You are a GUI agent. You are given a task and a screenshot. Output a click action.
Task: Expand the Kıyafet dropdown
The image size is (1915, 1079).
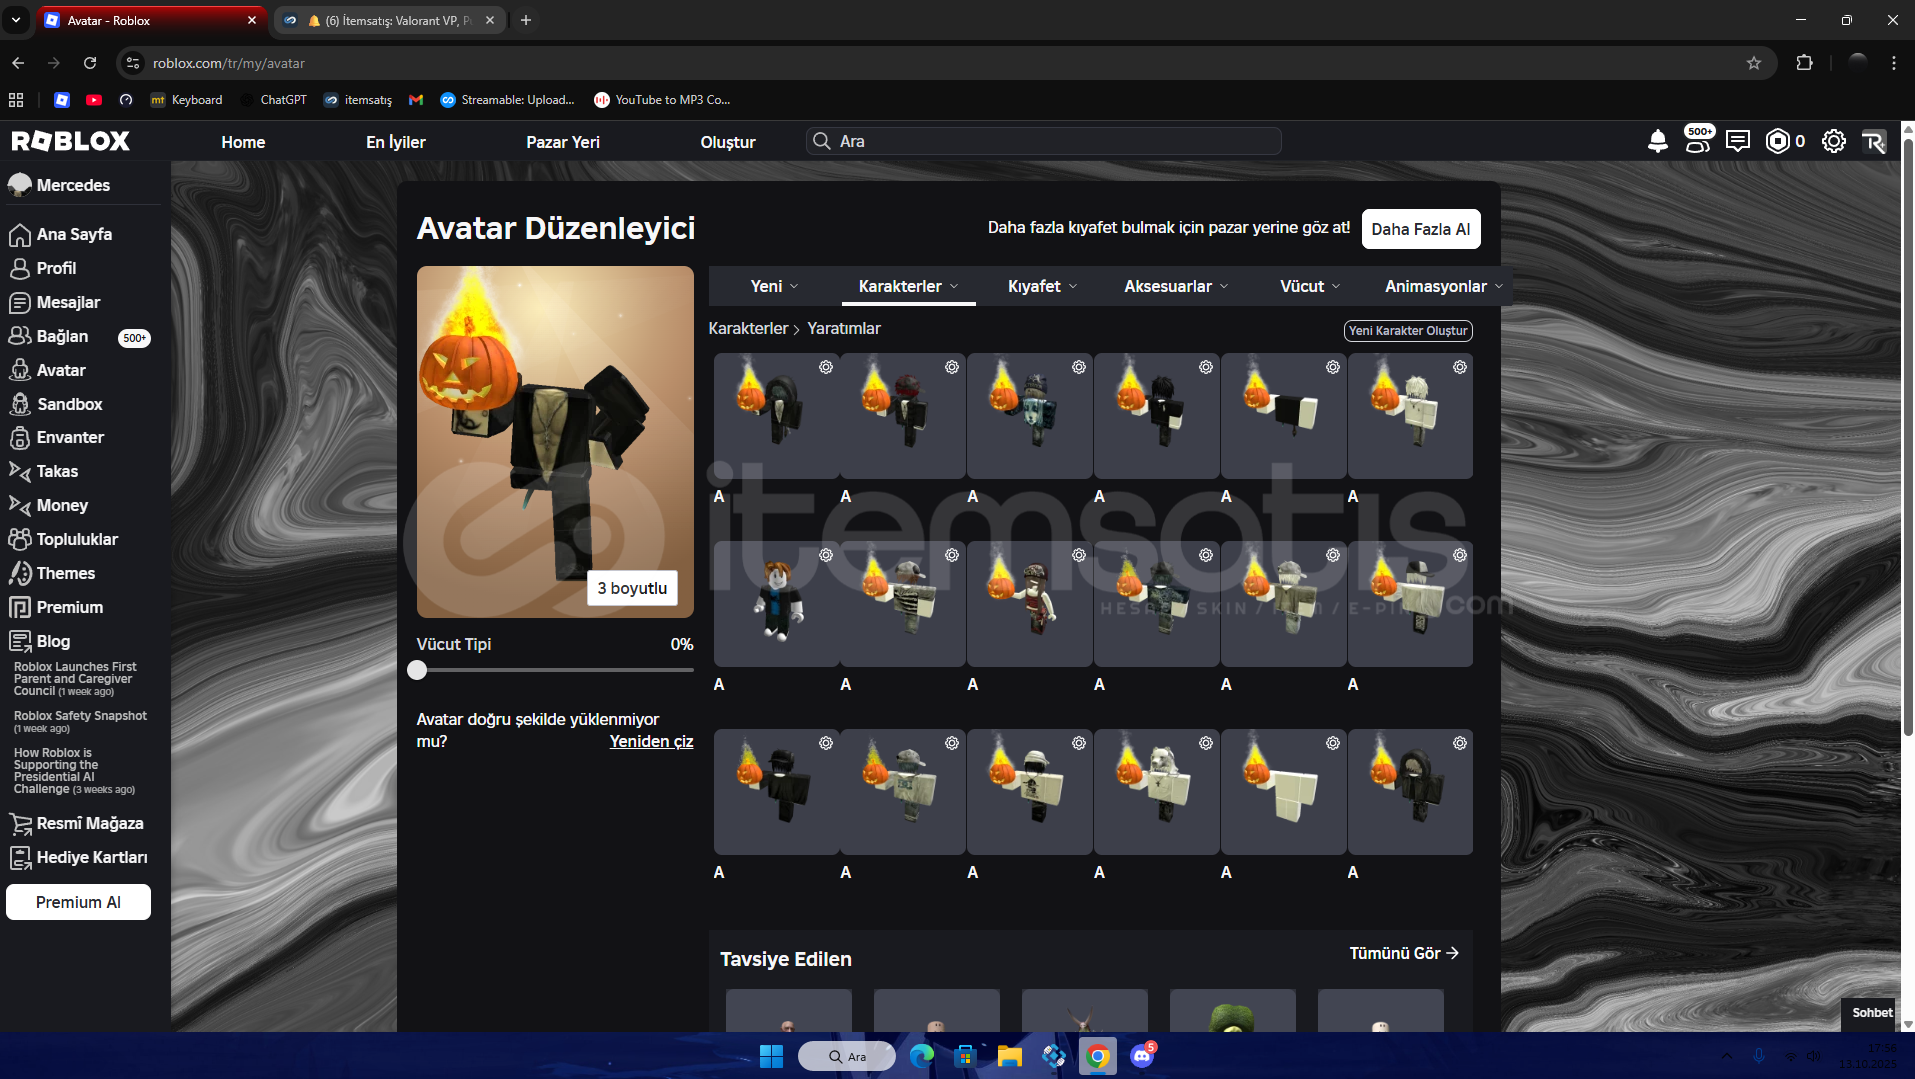coord(1042,286)
